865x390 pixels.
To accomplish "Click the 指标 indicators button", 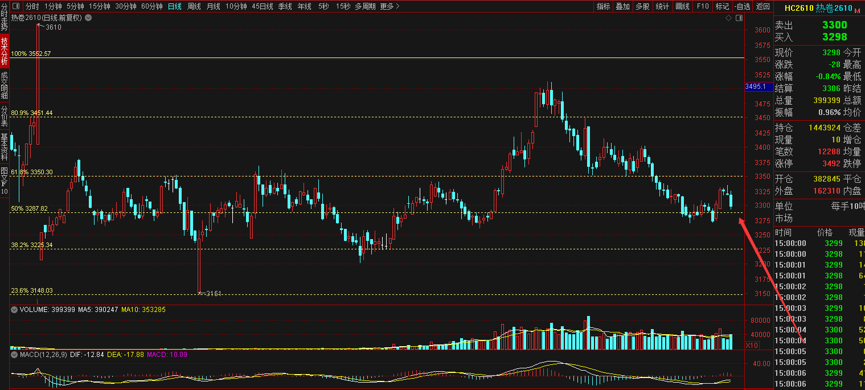I will click(604, 7).
